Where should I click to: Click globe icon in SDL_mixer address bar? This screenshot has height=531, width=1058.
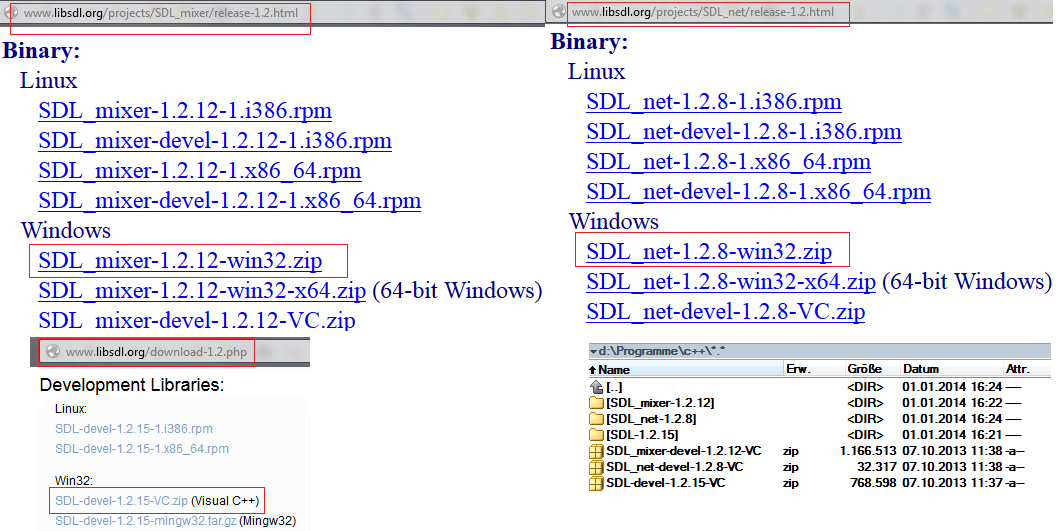[x=11, y=13]
